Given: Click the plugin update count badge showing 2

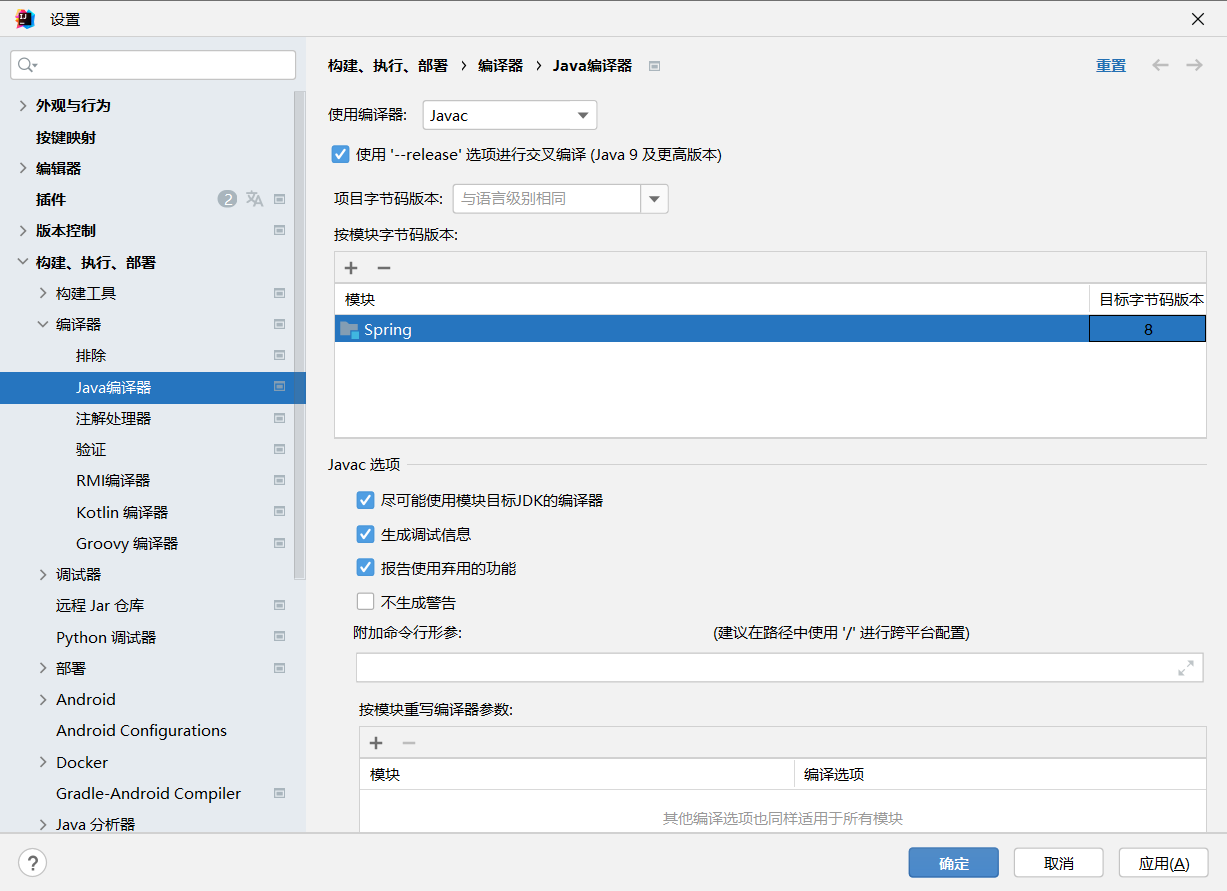Looking at the screenshot, I should point(227,198).
